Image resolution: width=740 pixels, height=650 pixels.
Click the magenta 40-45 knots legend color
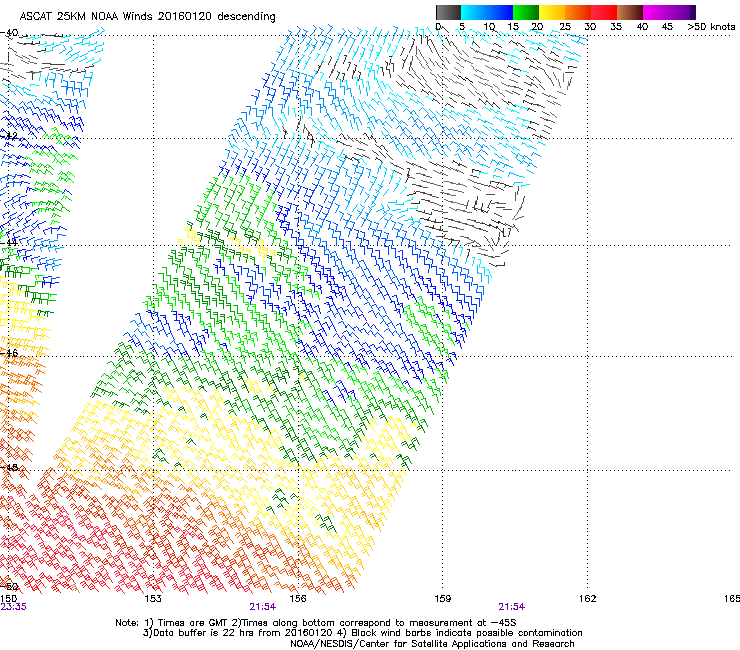point(656,12)
